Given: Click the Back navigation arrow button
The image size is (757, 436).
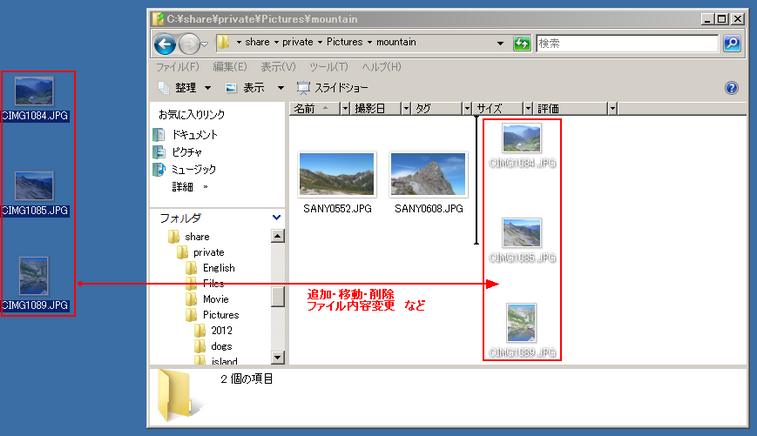Looking at the screenshot, I should point(166,44).
